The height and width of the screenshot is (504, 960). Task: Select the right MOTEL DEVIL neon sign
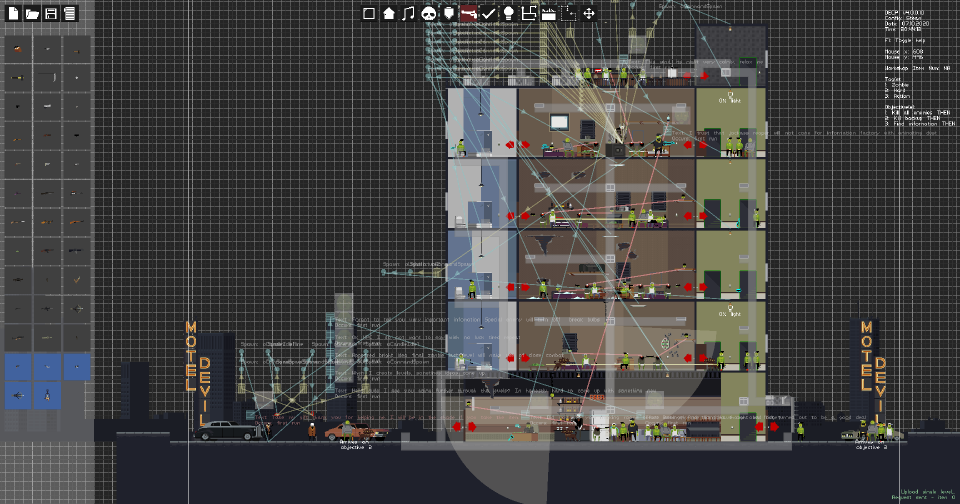tap(873, 372)
